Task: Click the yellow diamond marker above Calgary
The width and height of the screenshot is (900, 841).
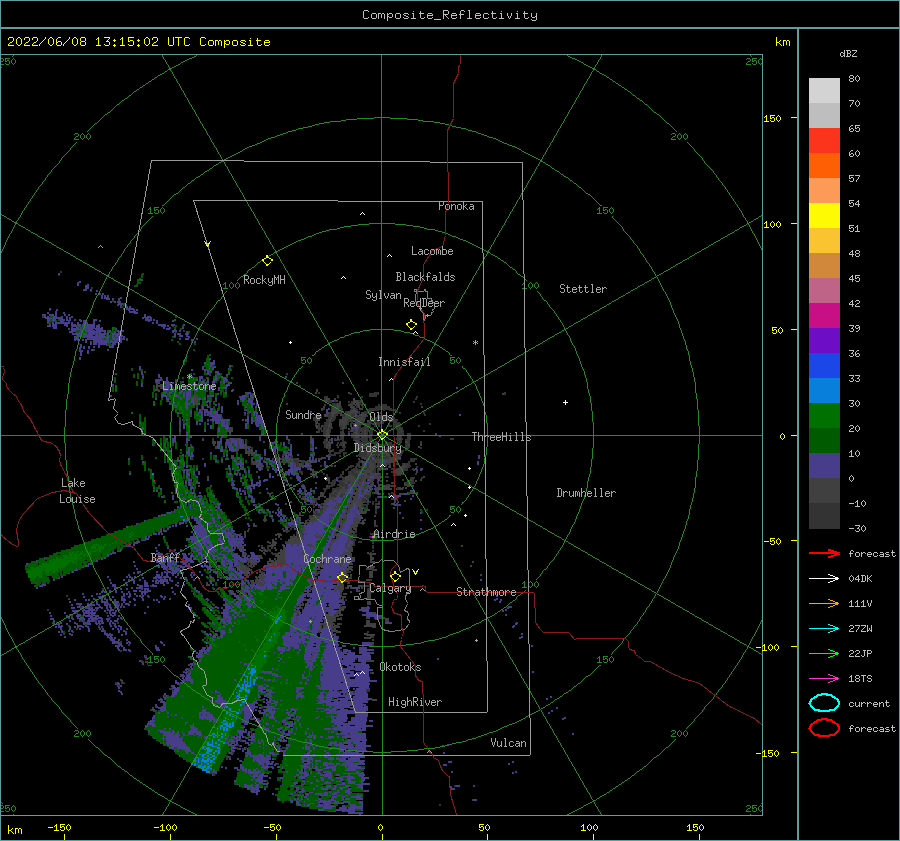Action: (395, 576)
